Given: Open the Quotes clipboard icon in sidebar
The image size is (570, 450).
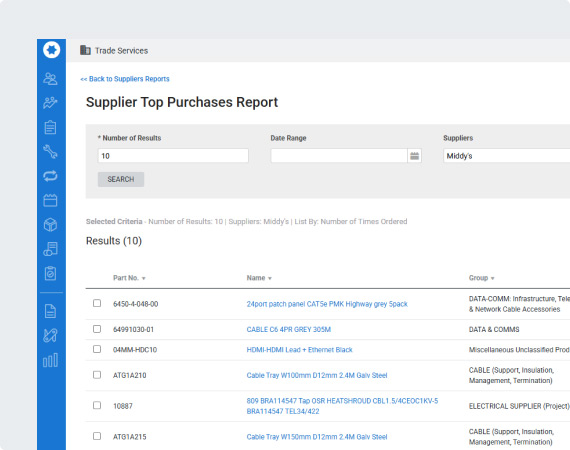Looking at the screenshot, I should point(51,127).
